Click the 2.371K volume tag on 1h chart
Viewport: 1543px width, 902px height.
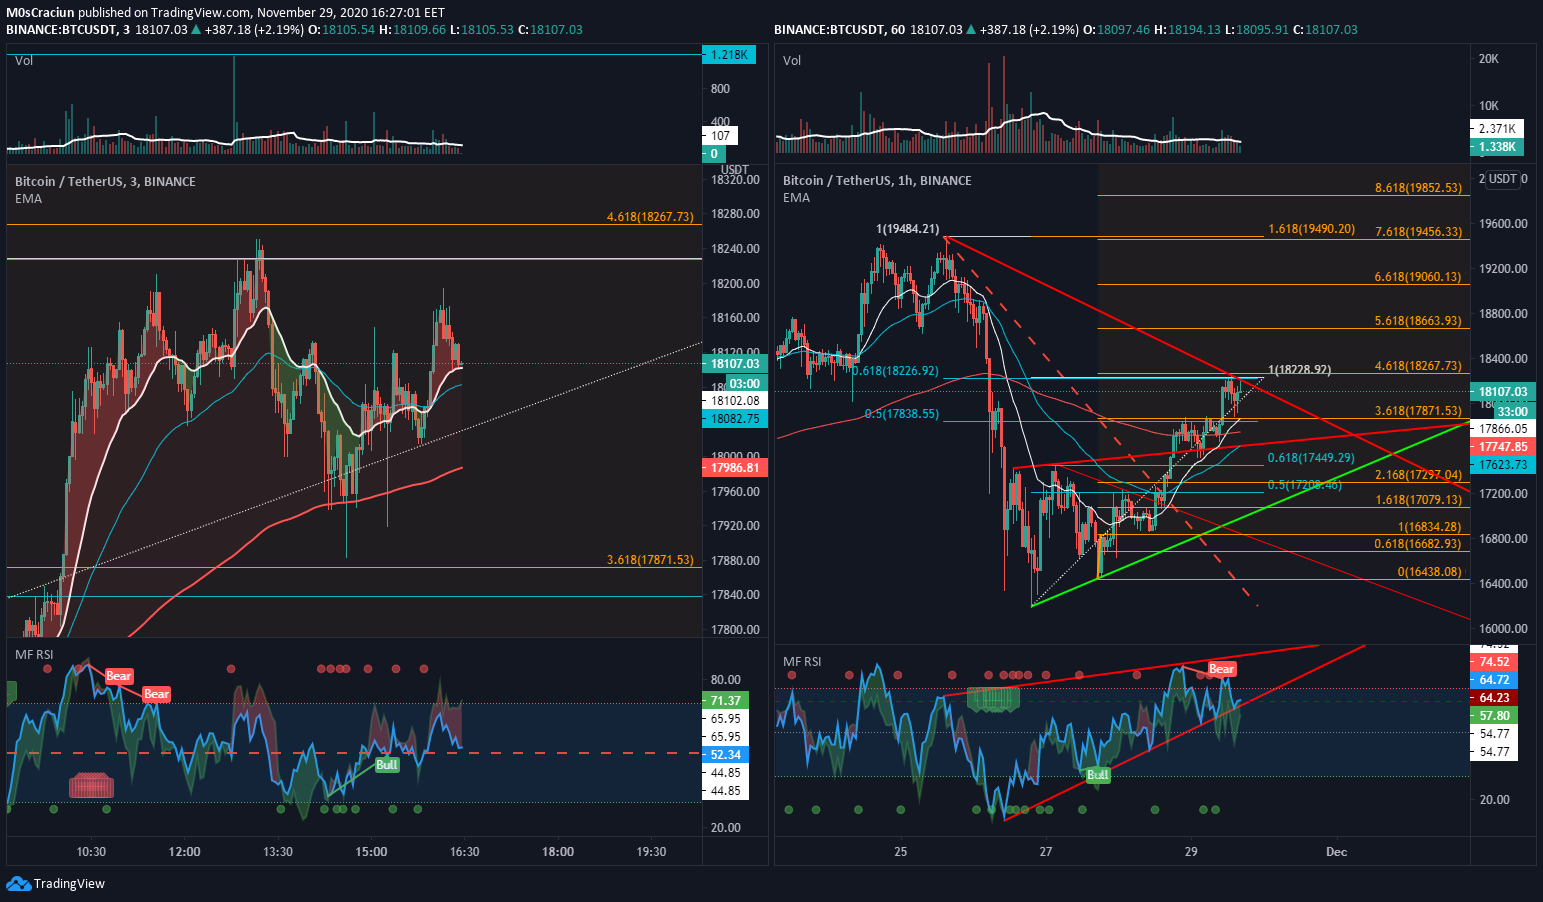(1497, 128)
